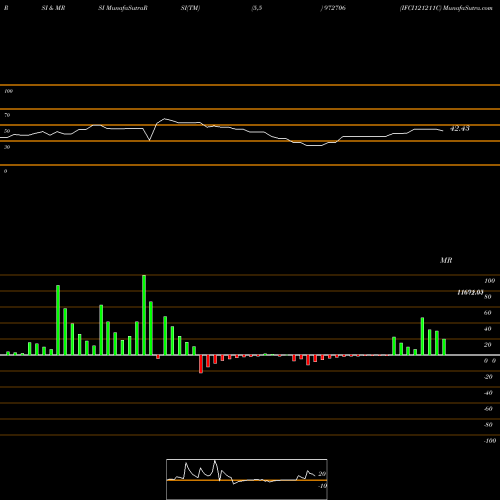Click the 20 label in the mini chart
The height and width of the screenshot is (500, 500).
click(322, 474)
